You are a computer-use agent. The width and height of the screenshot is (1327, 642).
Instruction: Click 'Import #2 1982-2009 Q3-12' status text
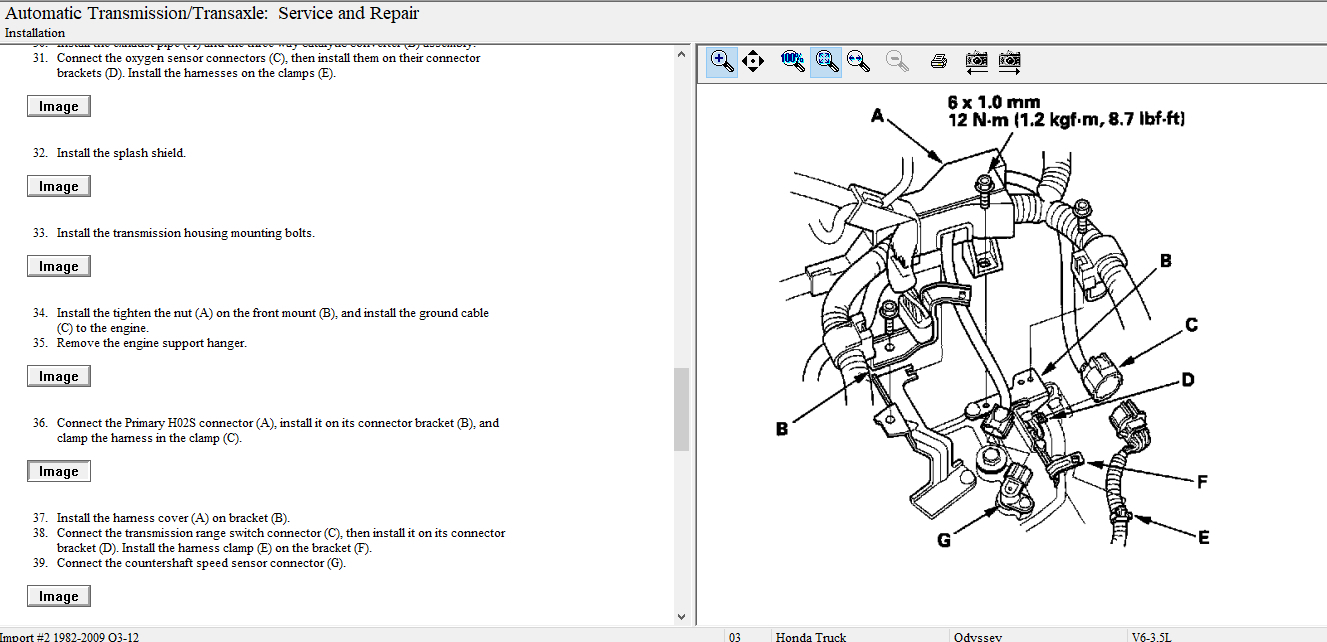pyautogui.click(x=70, y=636)
